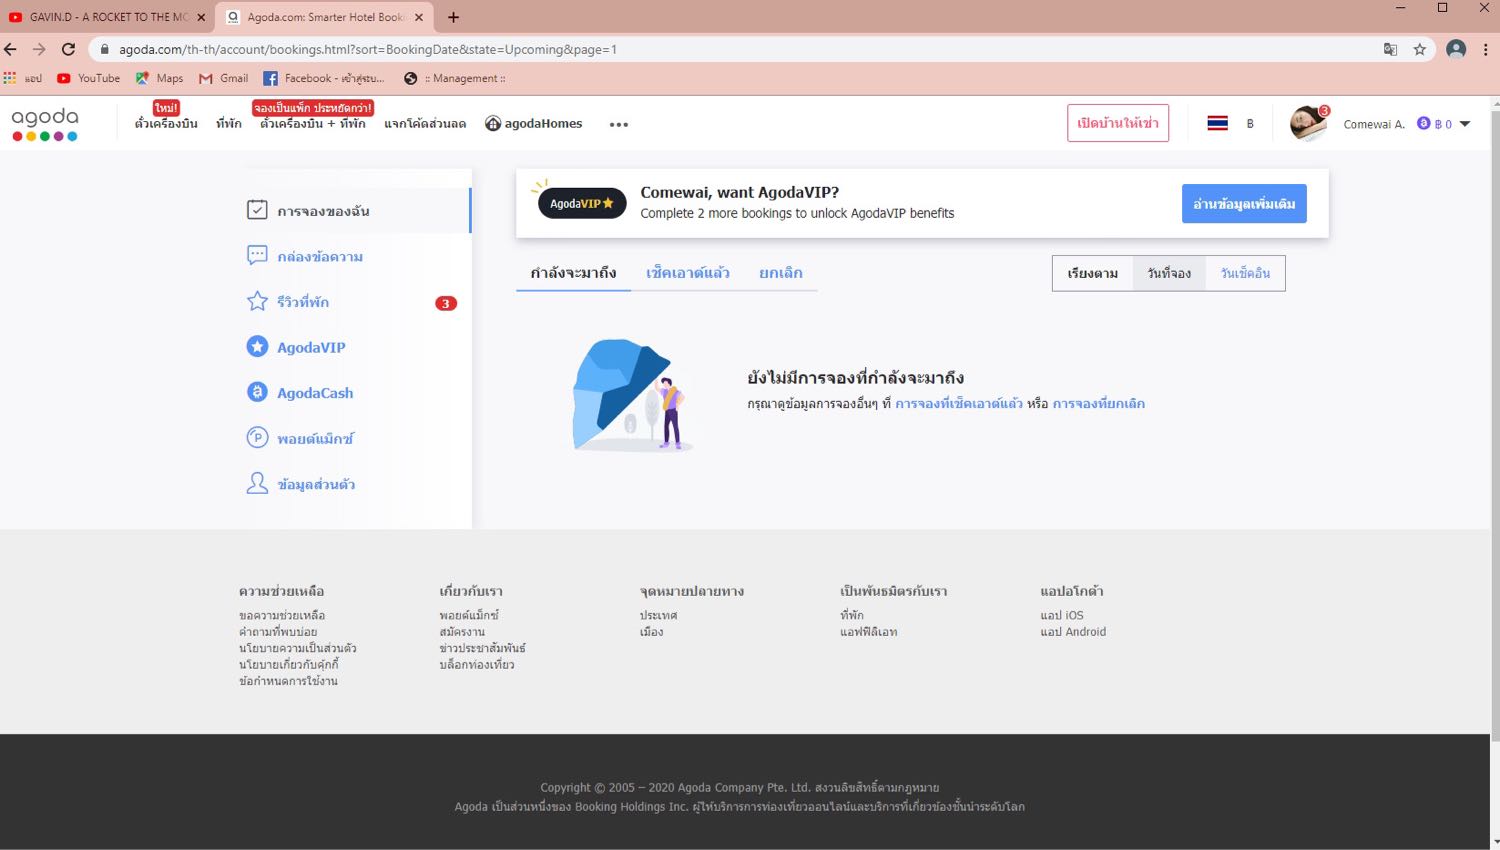Click the Google Translate icon in address bar
Image resolution: width=1500 pixels, height=850 pixels.
click(1390, 49)
